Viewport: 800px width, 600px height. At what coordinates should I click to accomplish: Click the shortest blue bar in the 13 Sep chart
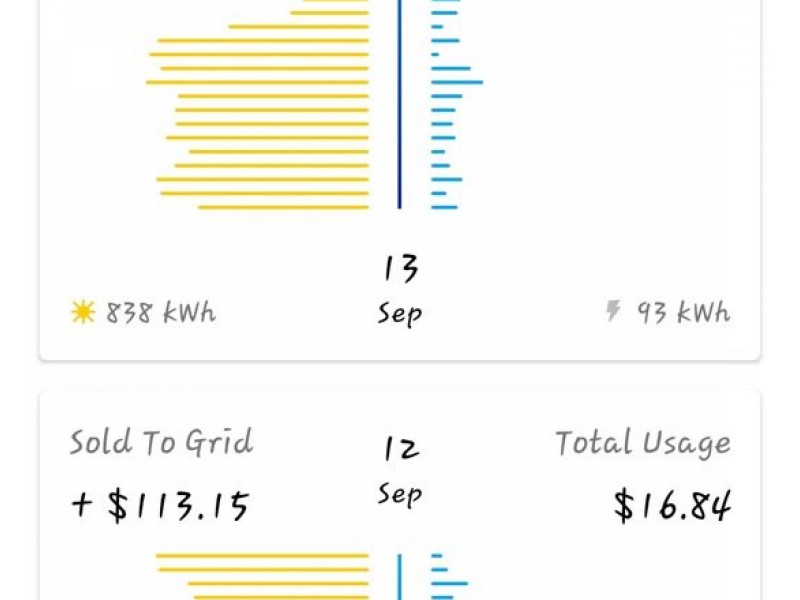click(435, 54)
